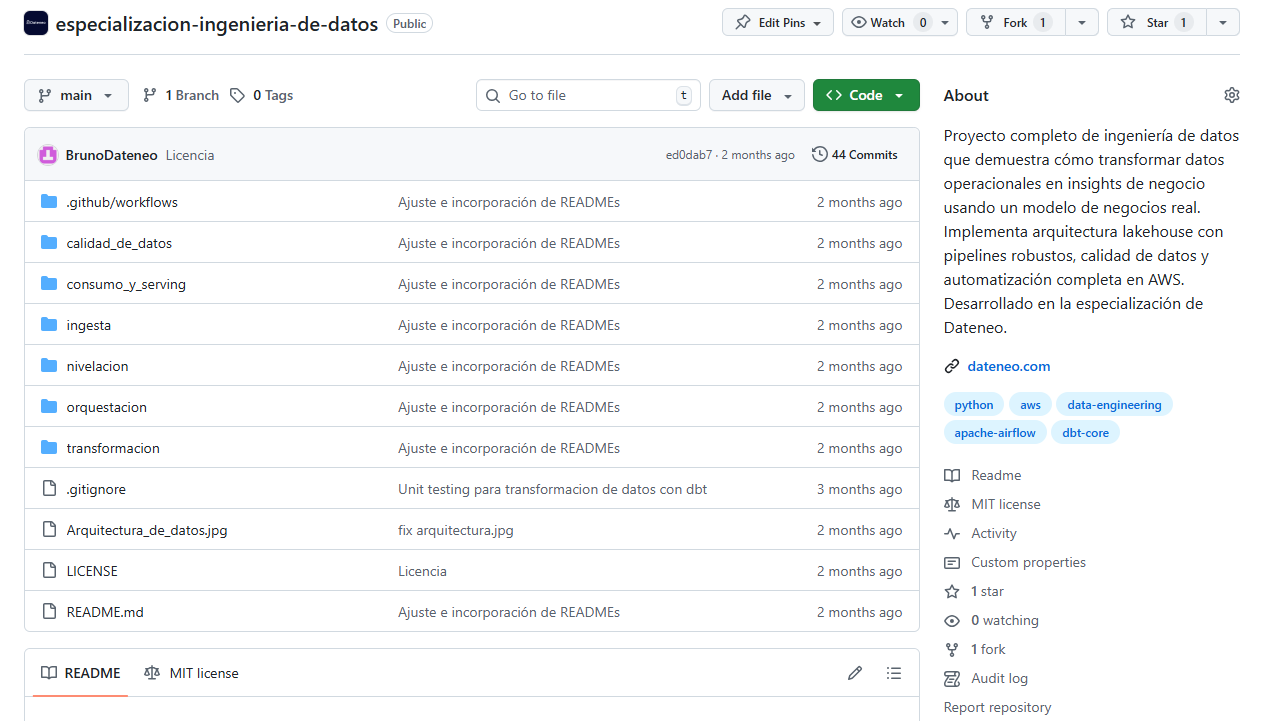This screenshot has width=1281, height=721.
Task: Focus the Go to file search box
Action: 588,95
